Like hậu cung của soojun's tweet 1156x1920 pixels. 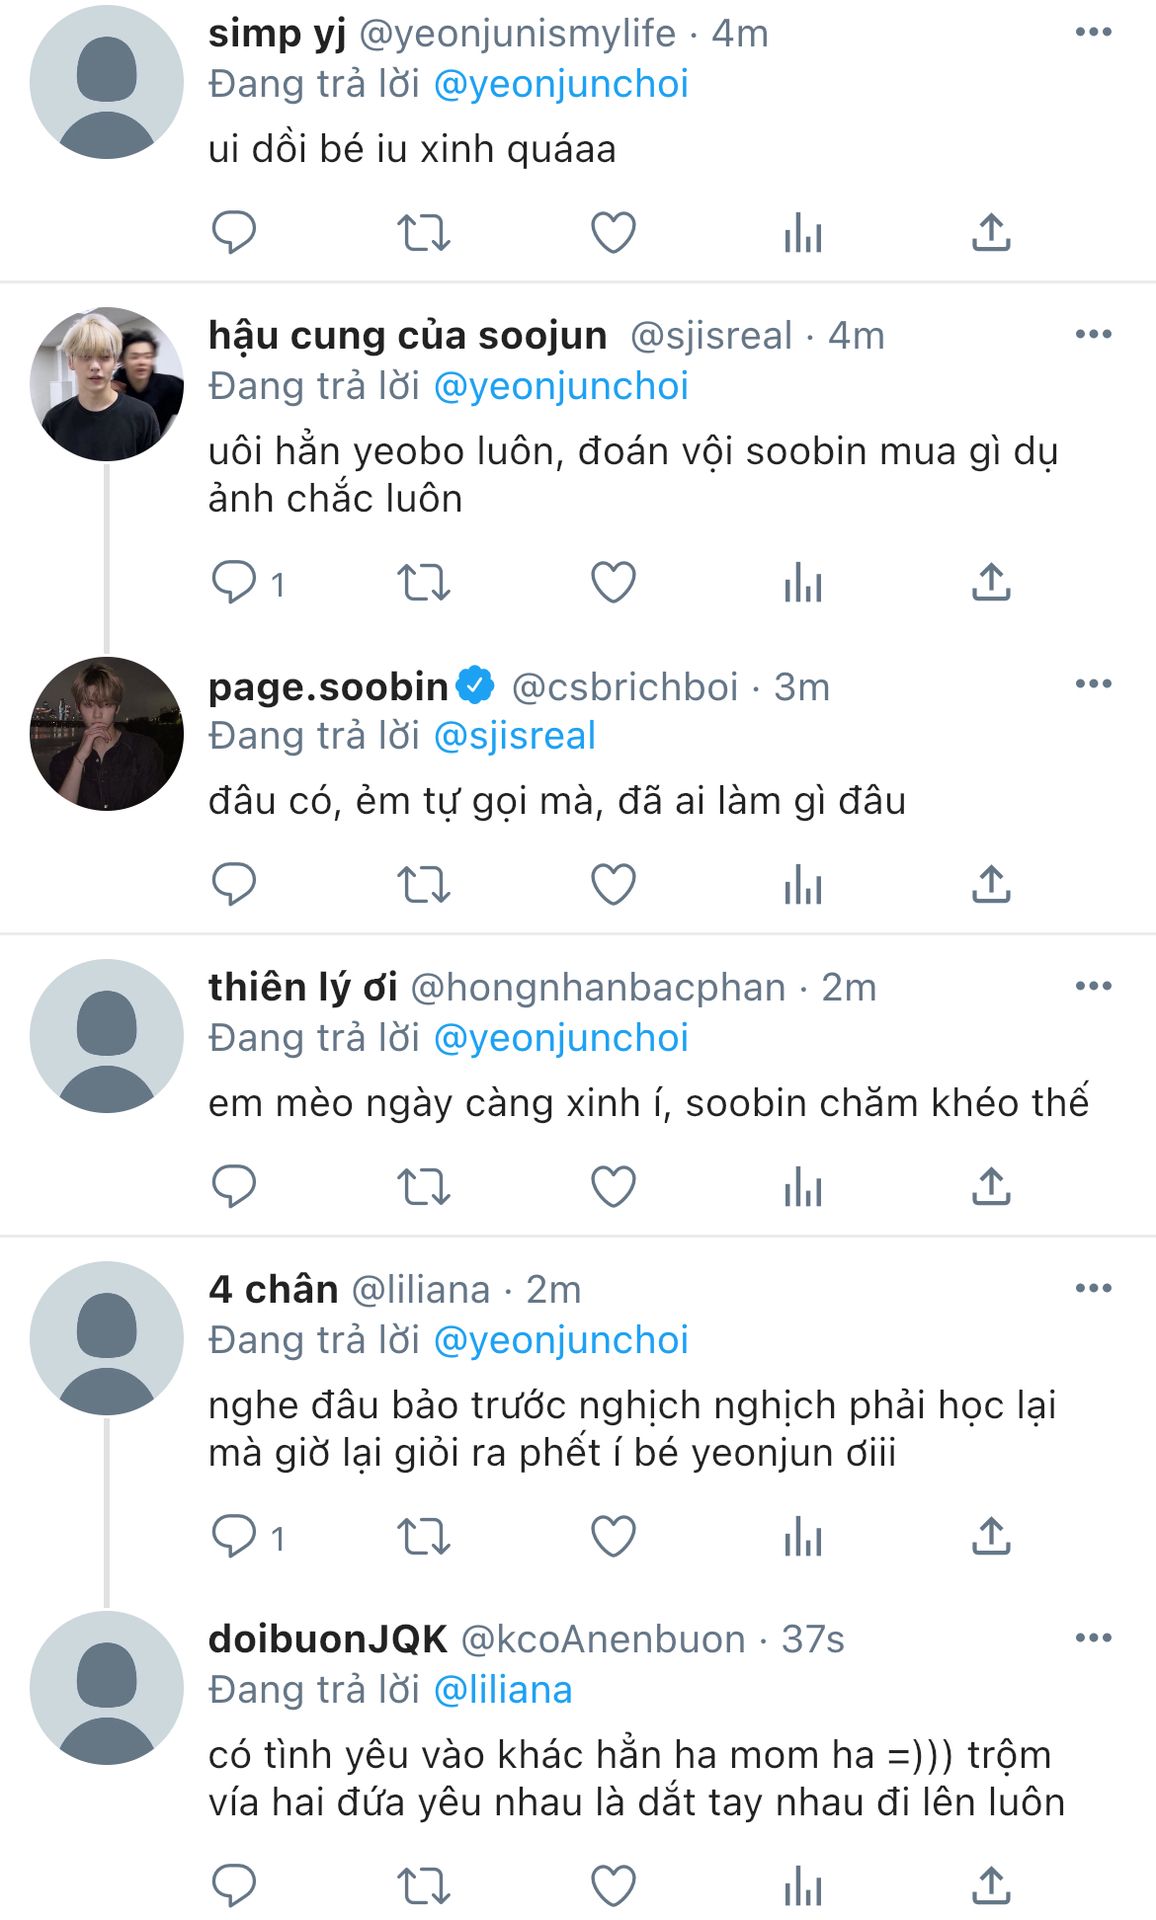[x=613, y=582]
